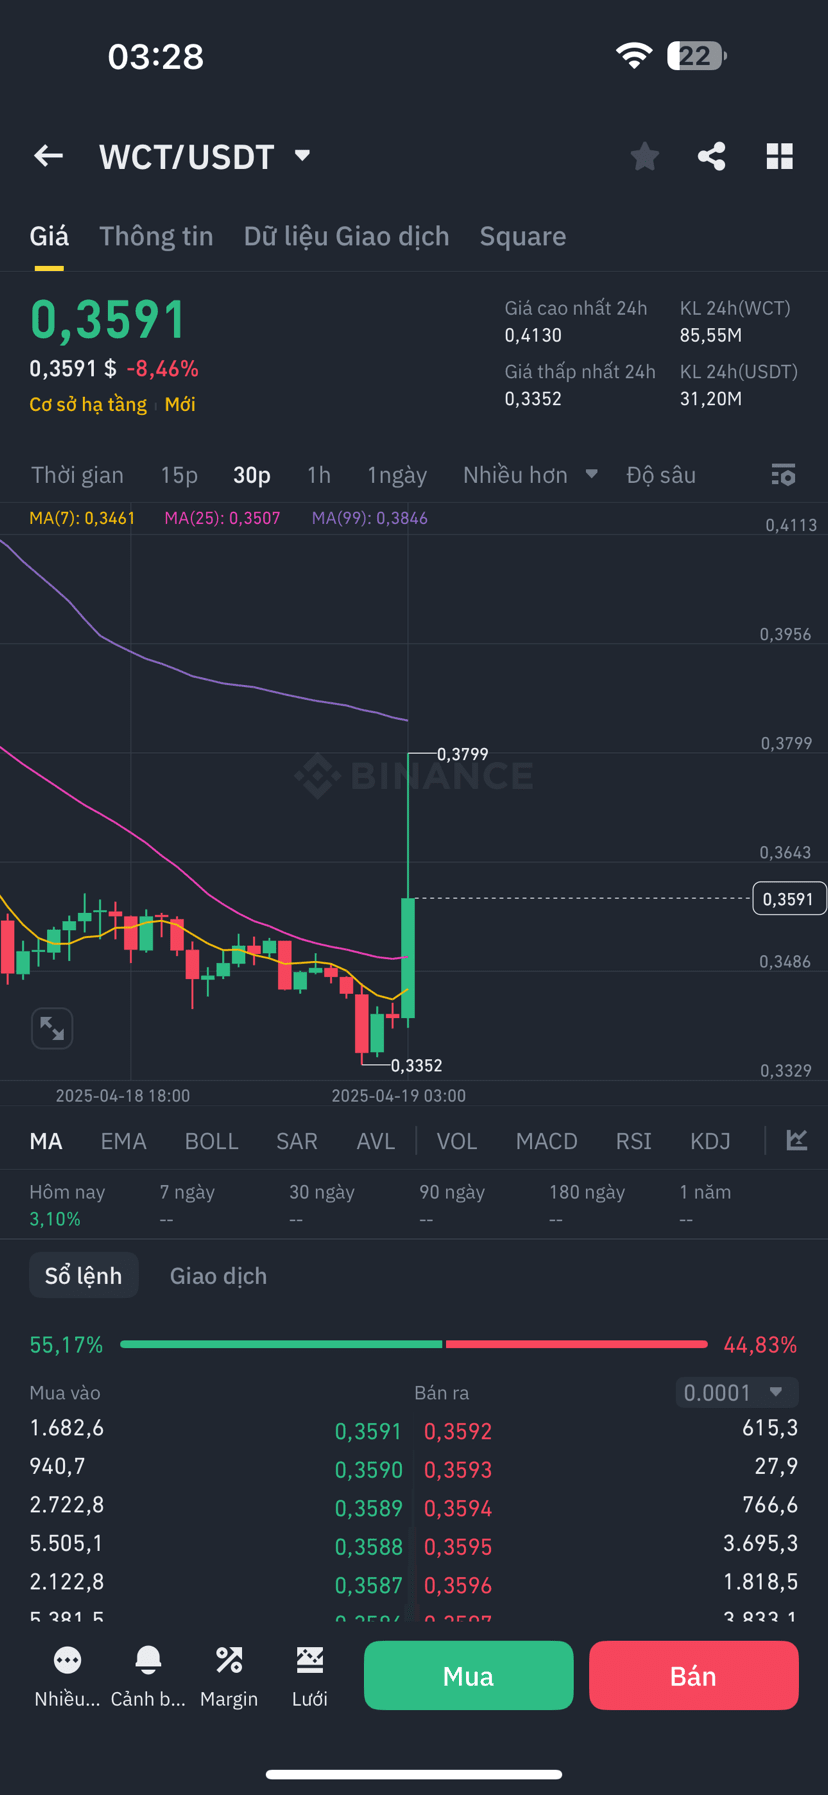This screenshot has height=1795, width=828.
Task: Select ask price 0,3594
Action: (458, 1508)
